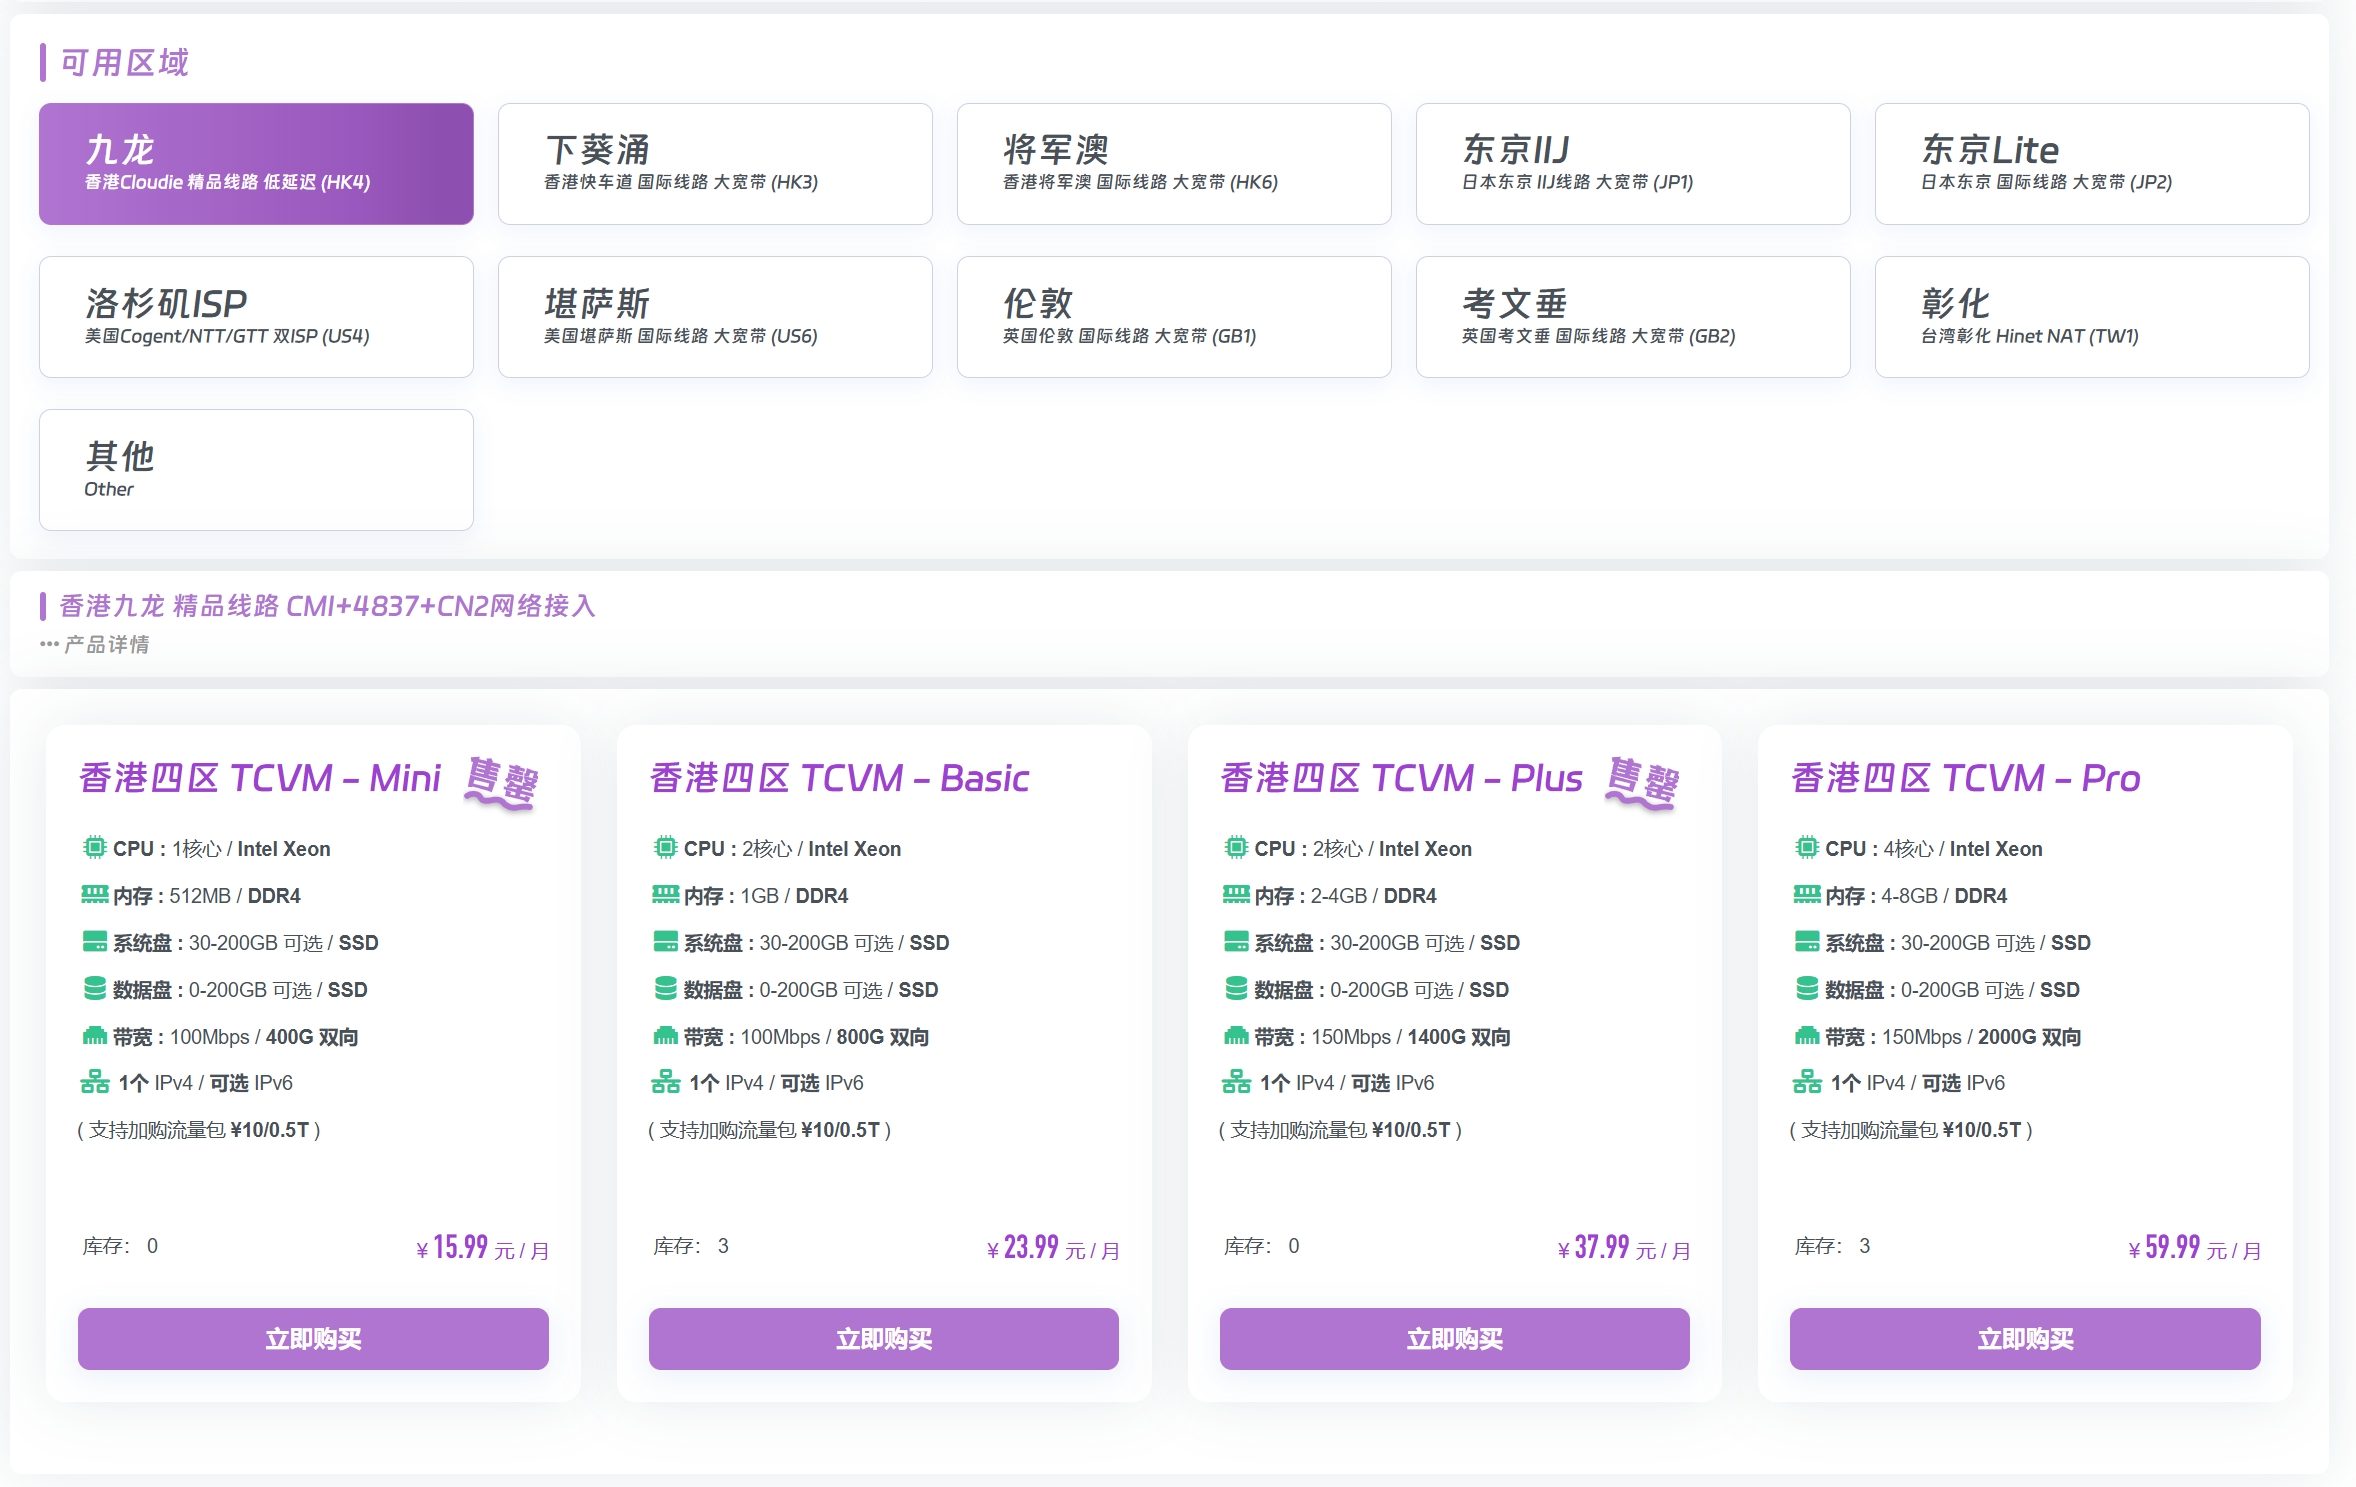This screenshot has height=1487, width=2356.
Task: Click the sold-out stamp on Mini plan
Action: click(x=501, y=782)
